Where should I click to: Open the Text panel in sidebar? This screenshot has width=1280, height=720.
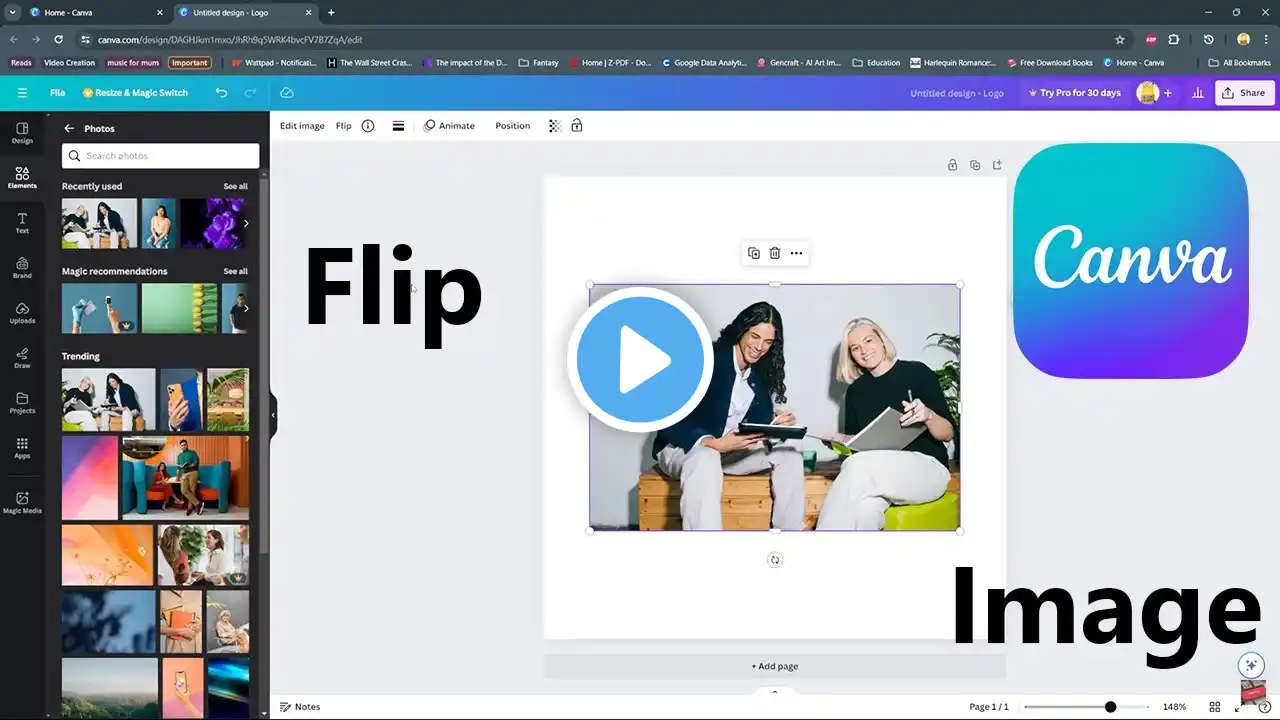pos(22,223)
